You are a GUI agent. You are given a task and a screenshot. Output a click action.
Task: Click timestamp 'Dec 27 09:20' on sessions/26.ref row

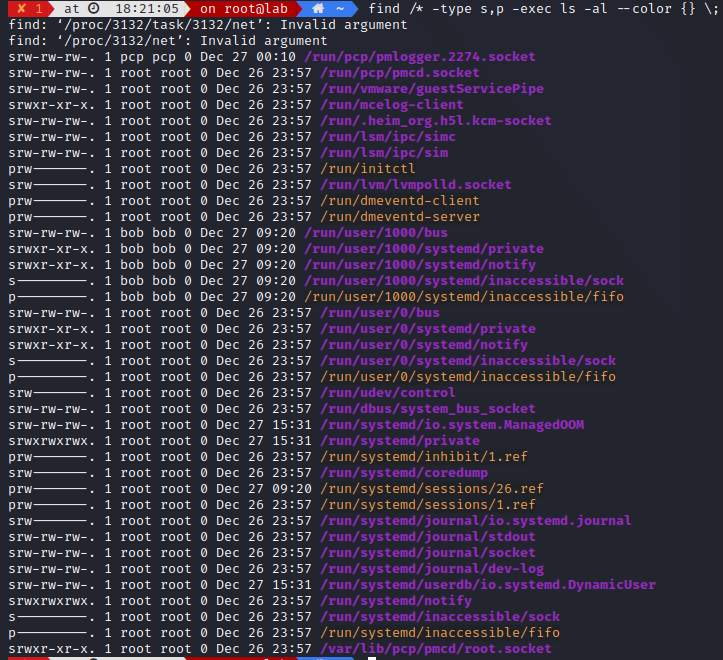(264, 489)
